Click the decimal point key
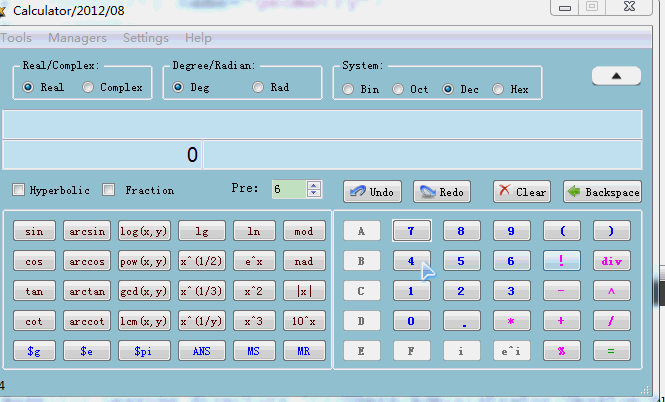Screen dimensions: 665x402 tap(461, 321)
